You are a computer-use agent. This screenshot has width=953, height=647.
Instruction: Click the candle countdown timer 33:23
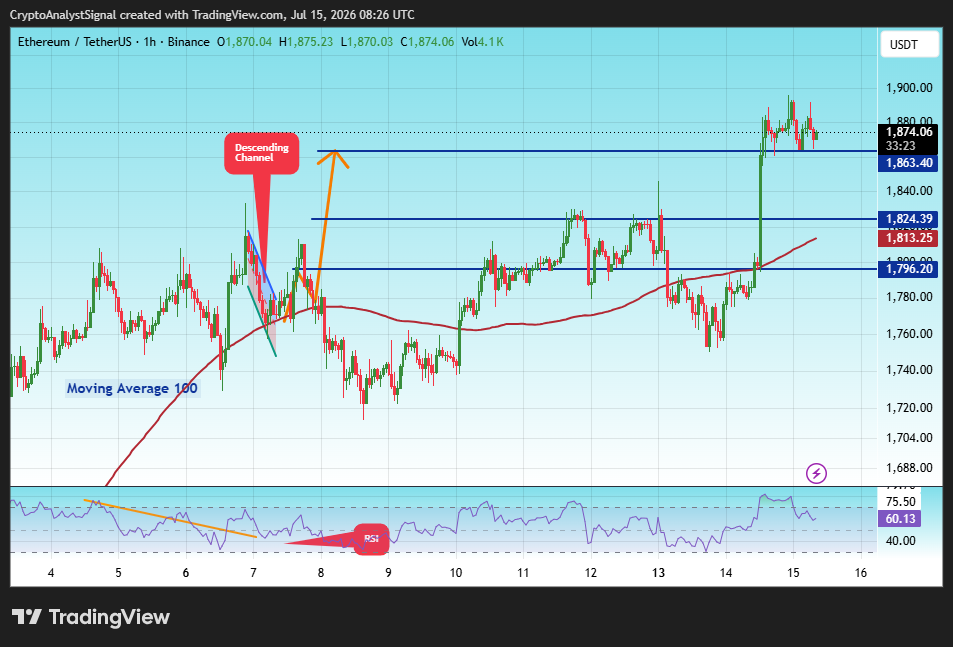900,146
